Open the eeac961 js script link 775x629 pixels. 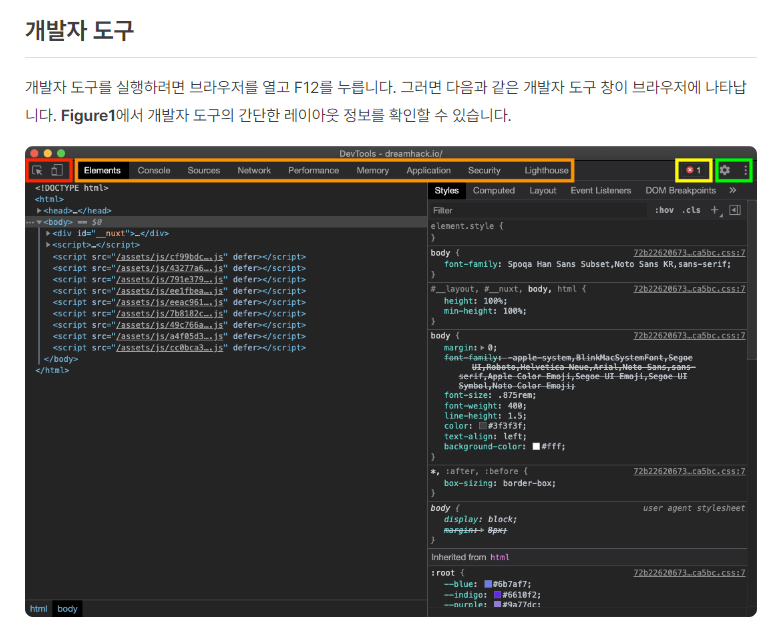(x=169, y=302)
